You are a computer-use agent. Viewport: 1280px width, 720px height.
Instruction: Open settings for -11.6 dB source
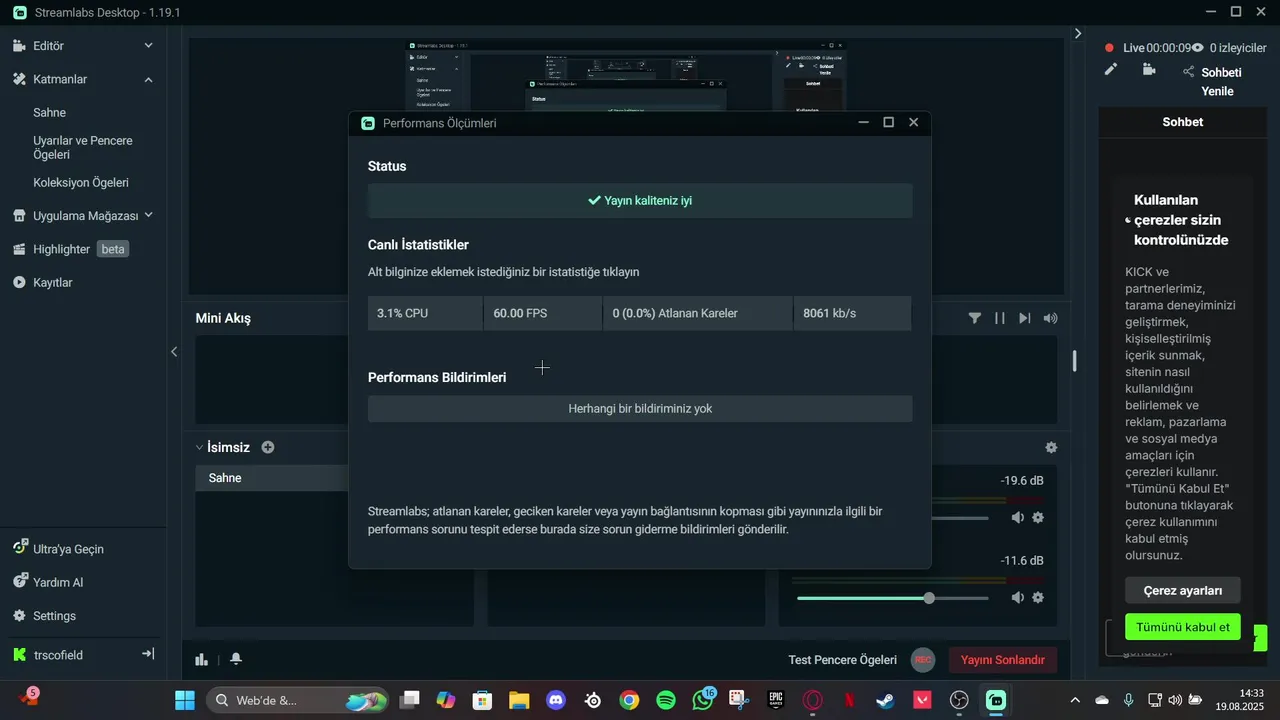[1038, 598]
